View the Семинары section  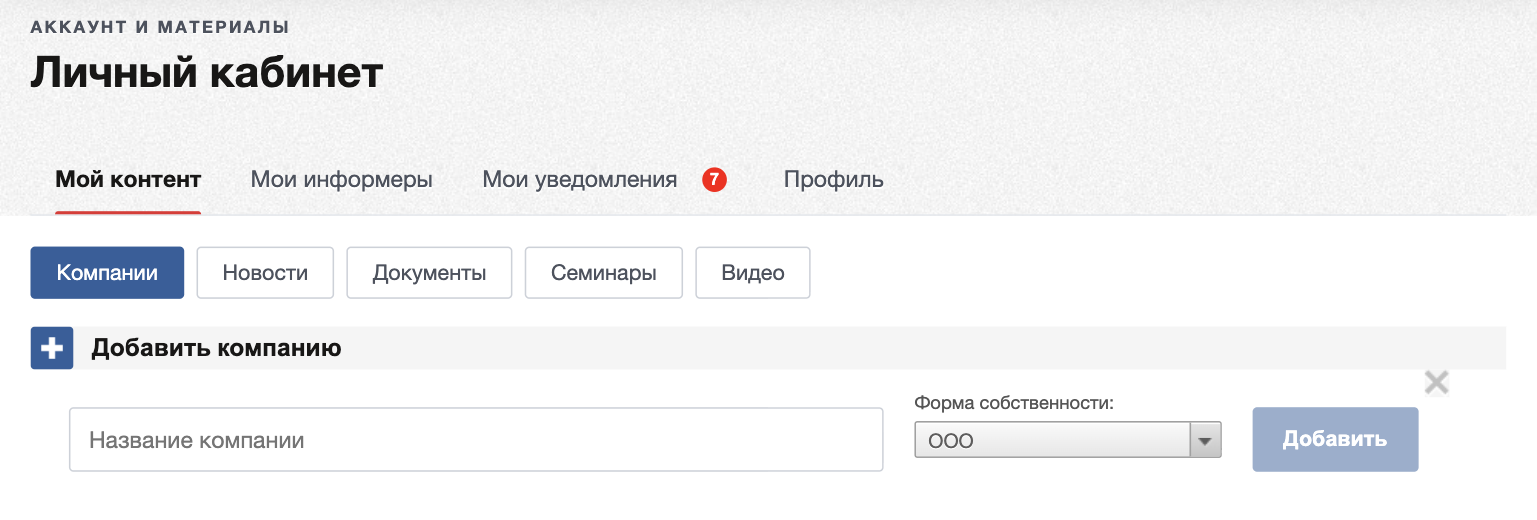pos(604,273)
